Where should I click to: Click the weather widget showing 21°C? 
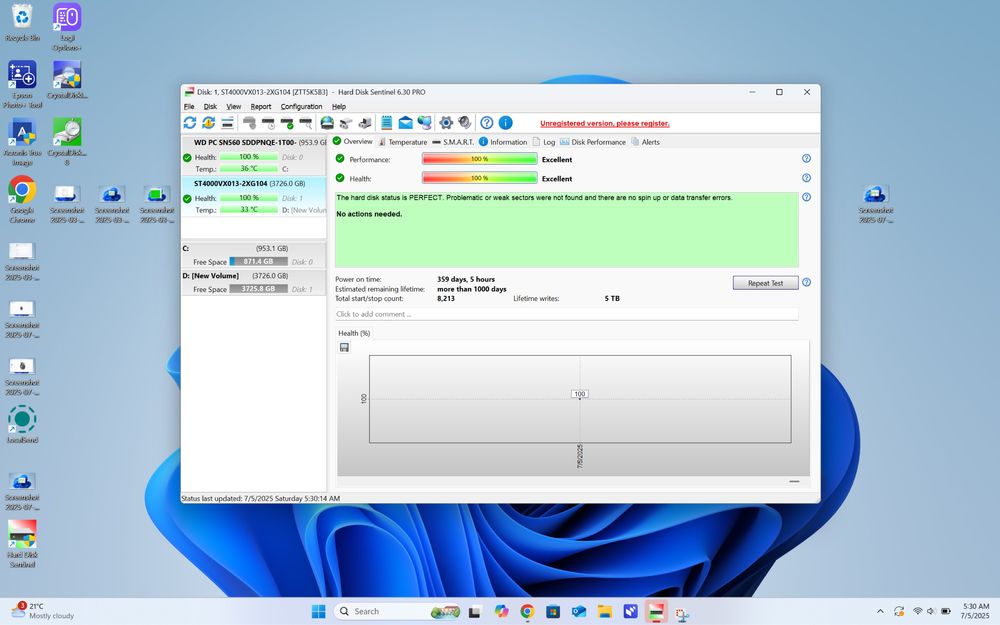pos(43,611)
